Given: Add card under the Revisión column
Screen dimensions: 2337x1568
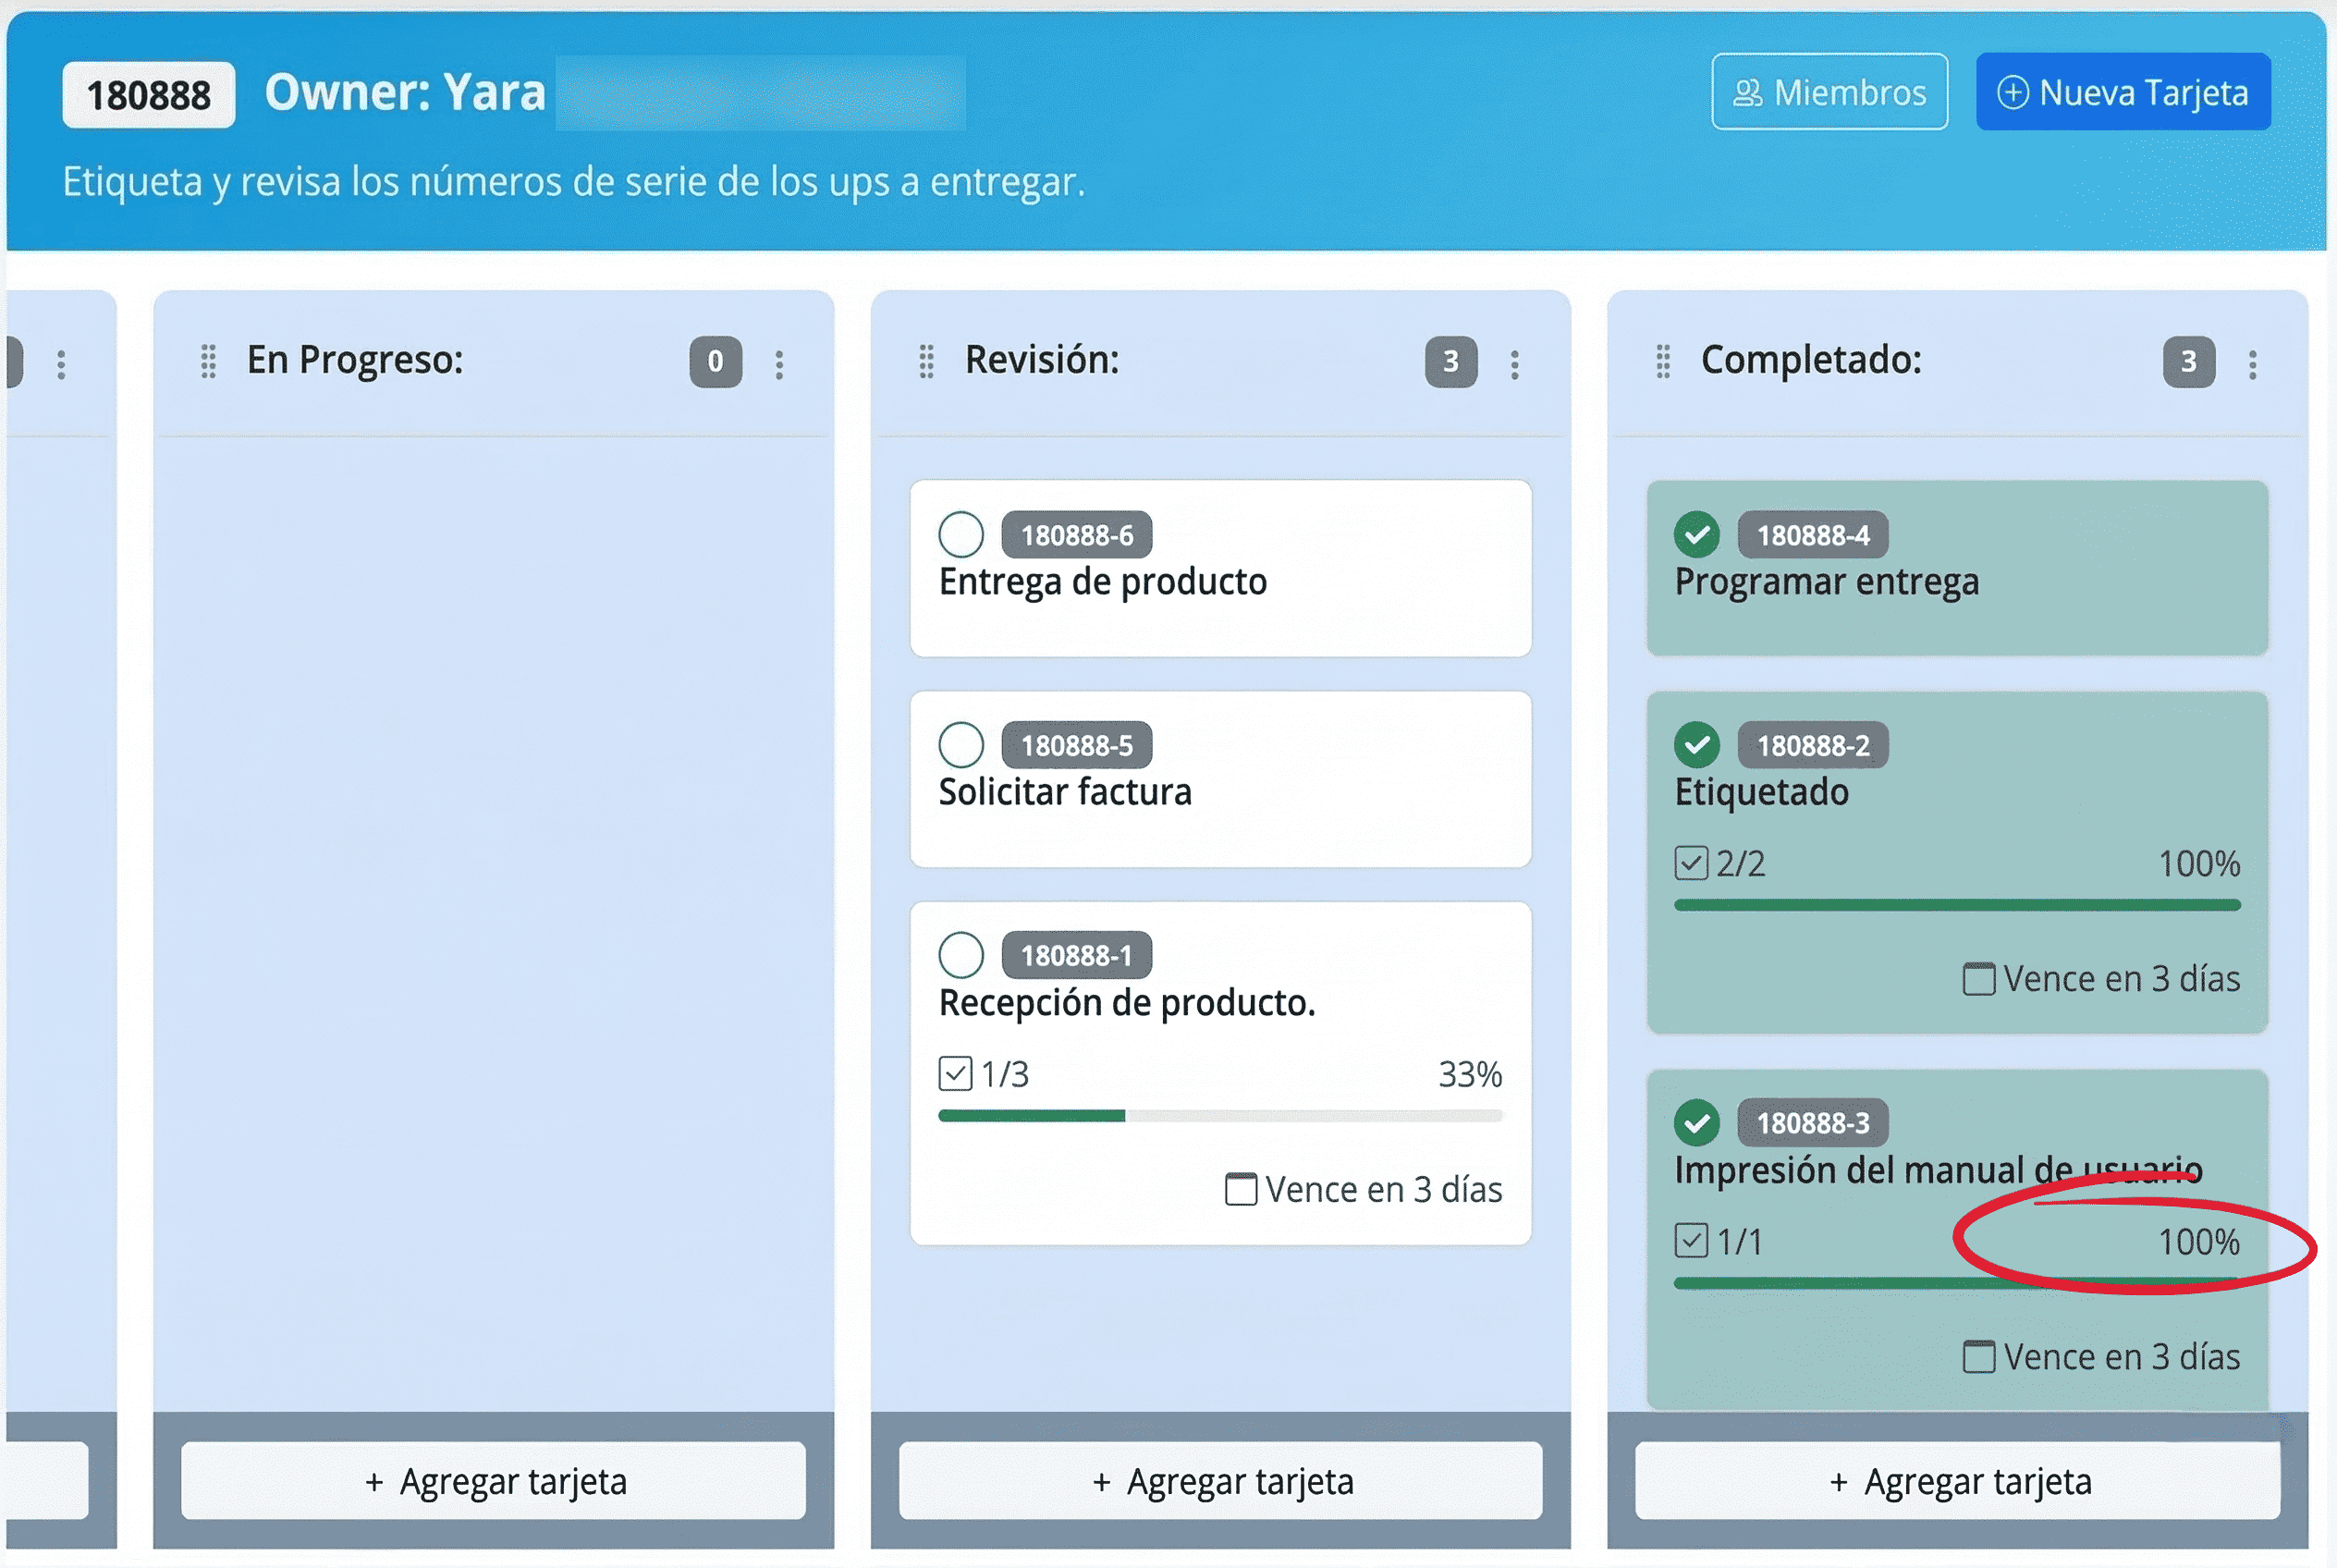Looking at the screenshot, I should pyautogui.click(x=1220, y=1481).
